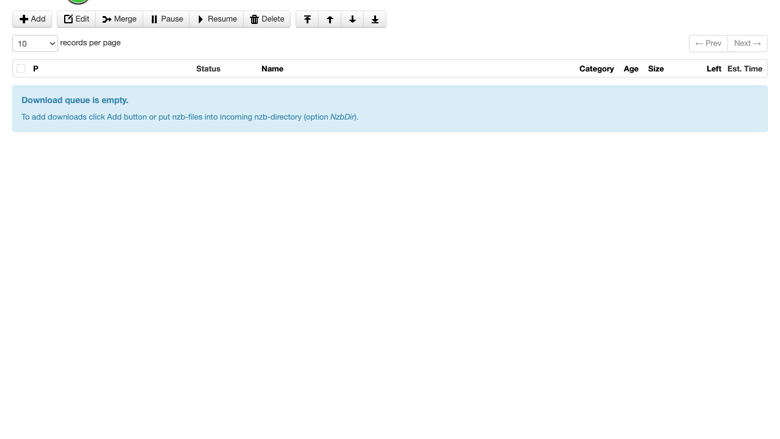Sort by the Name column header
This screenshot has height=439, width=780.
tap(273, 69)
